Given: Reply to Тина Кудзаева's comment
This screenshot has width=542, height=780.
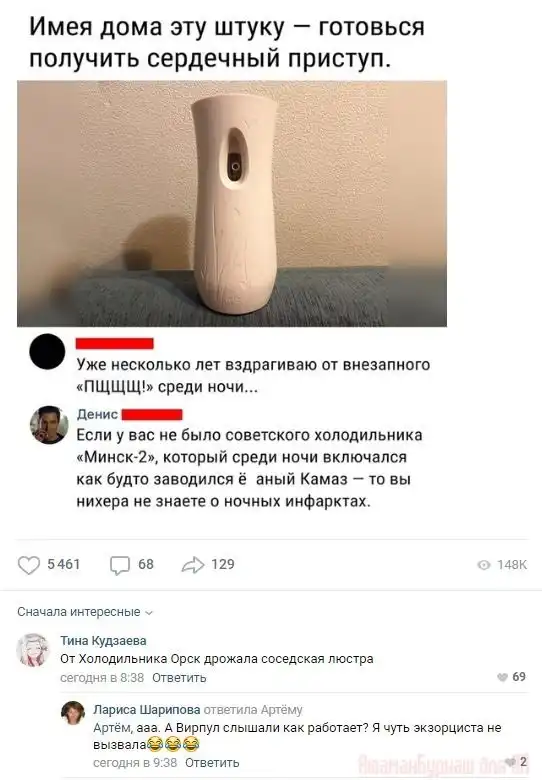Looking at the screenshot, I should 179,678.
